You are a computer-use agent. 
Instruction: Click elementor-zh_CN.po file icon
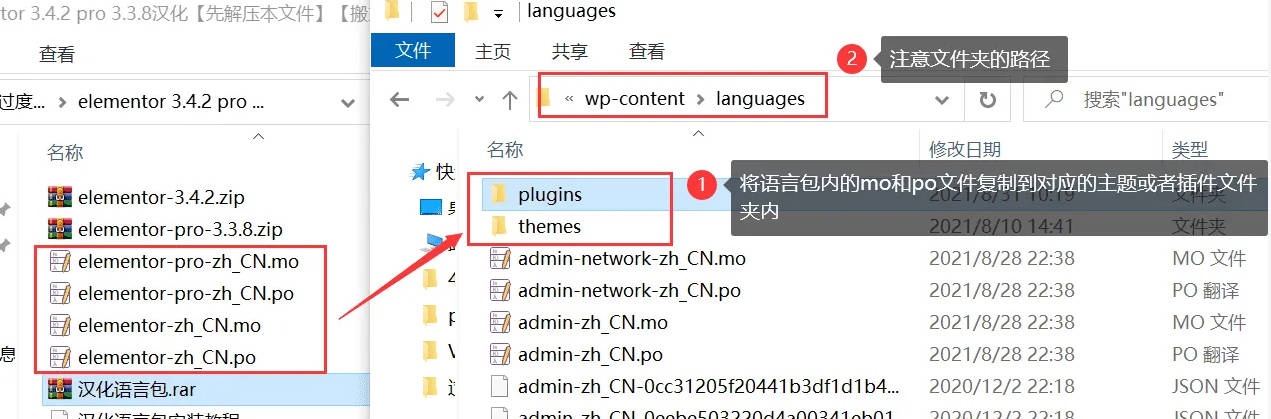60,357
